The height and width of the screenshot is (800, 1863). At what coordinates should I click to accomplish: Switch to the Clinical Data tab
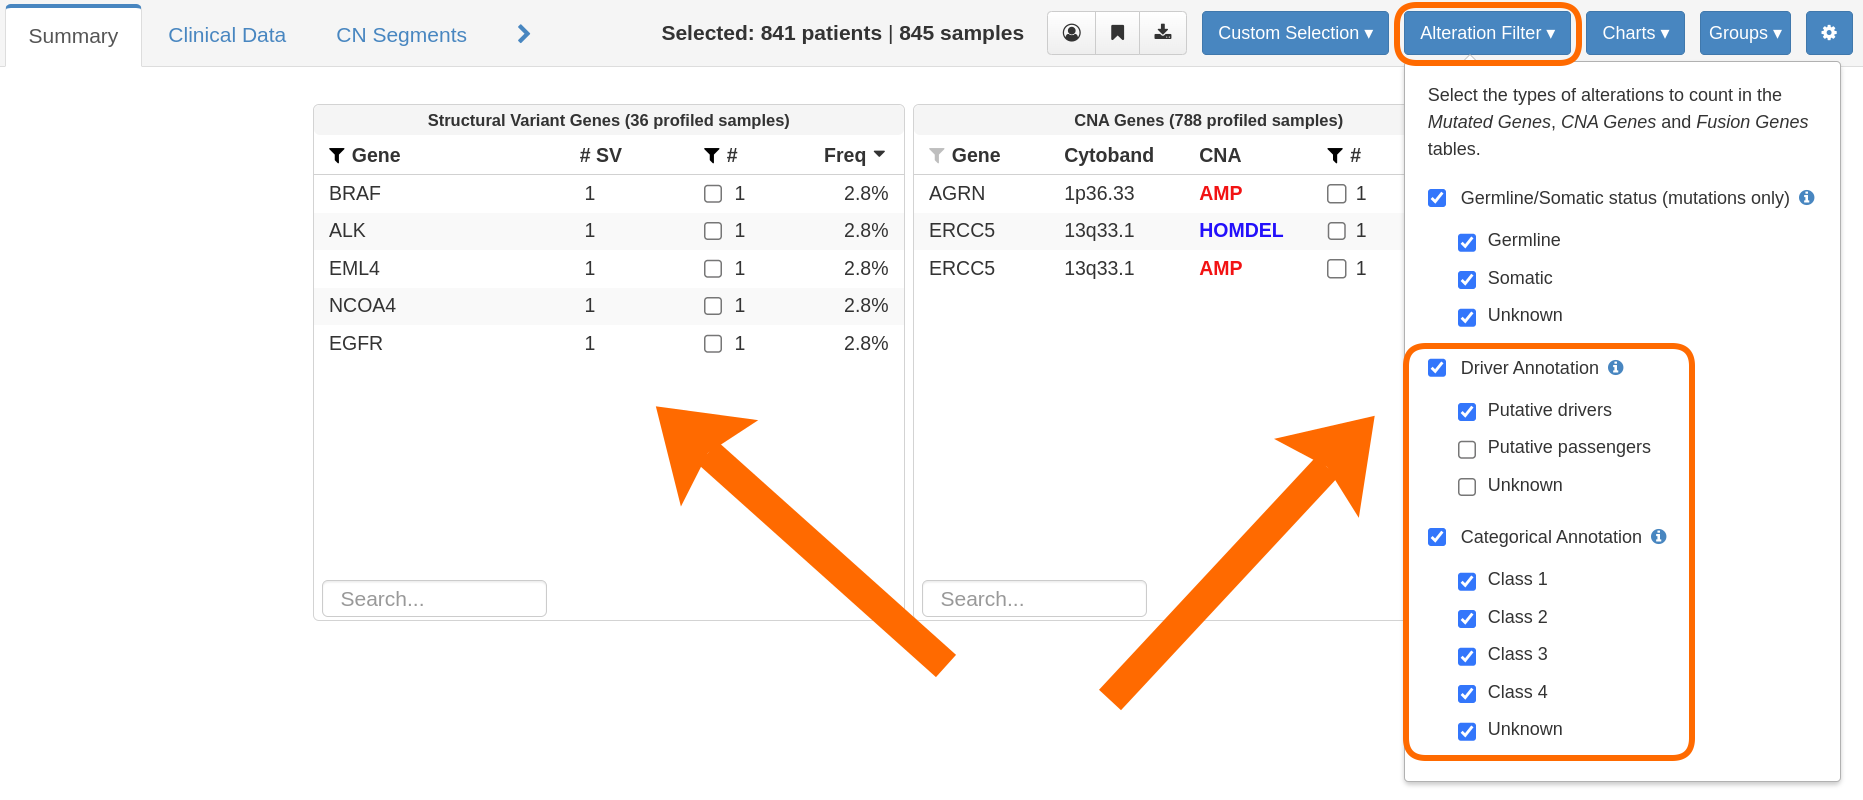227,35
